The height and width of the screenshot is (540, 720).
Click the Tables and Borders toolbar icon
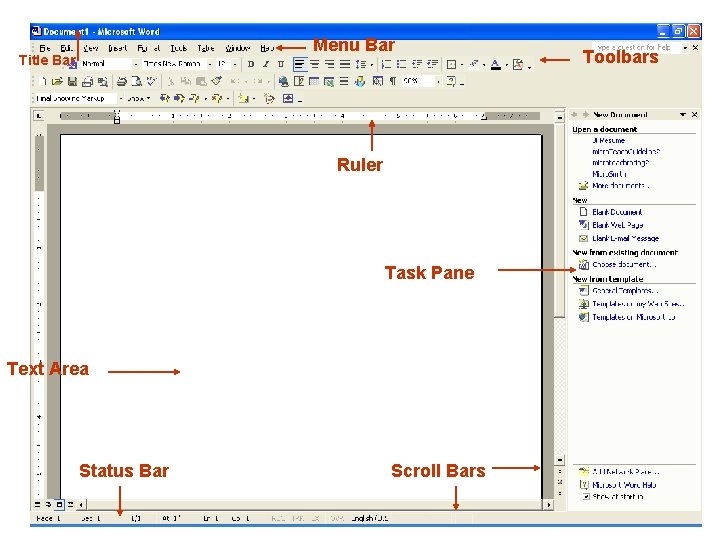299,81
